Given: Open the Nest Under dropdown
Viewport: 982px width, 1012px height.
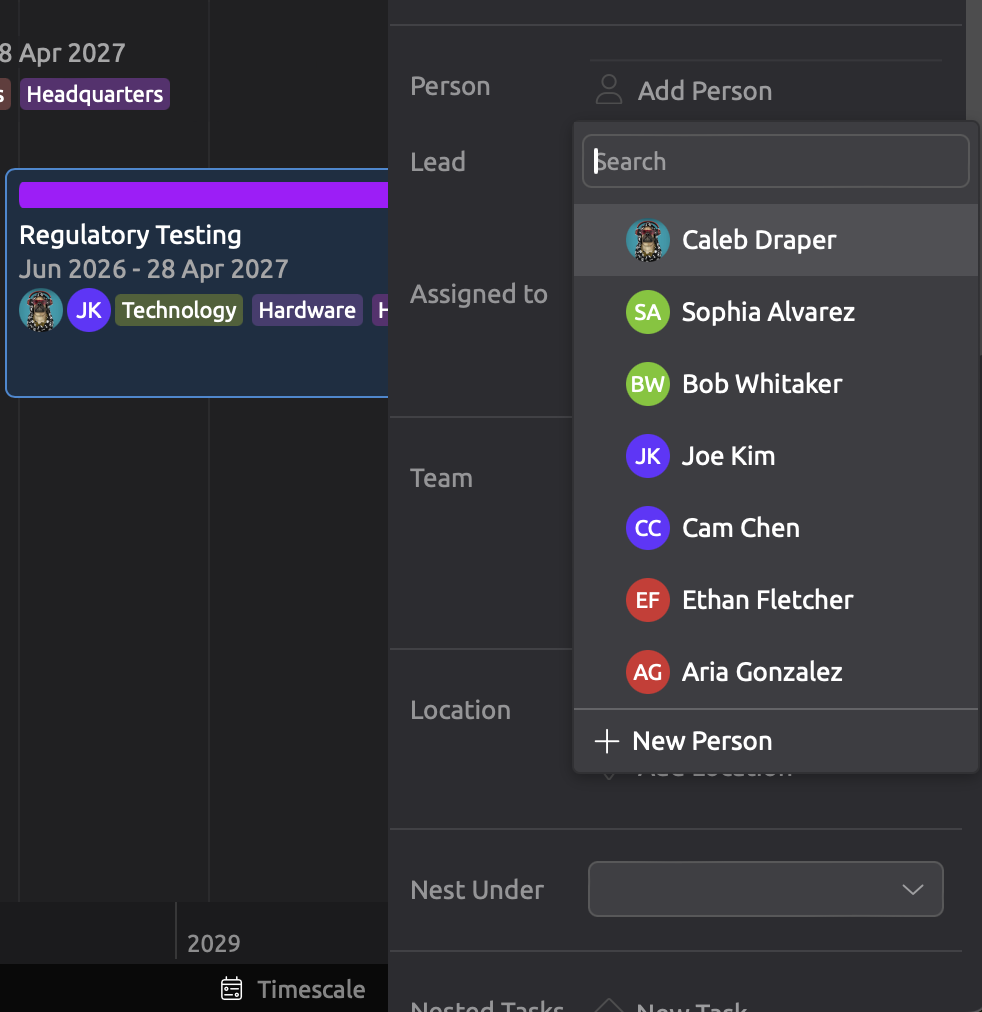Looking at the screenshot, I should 765,889.
